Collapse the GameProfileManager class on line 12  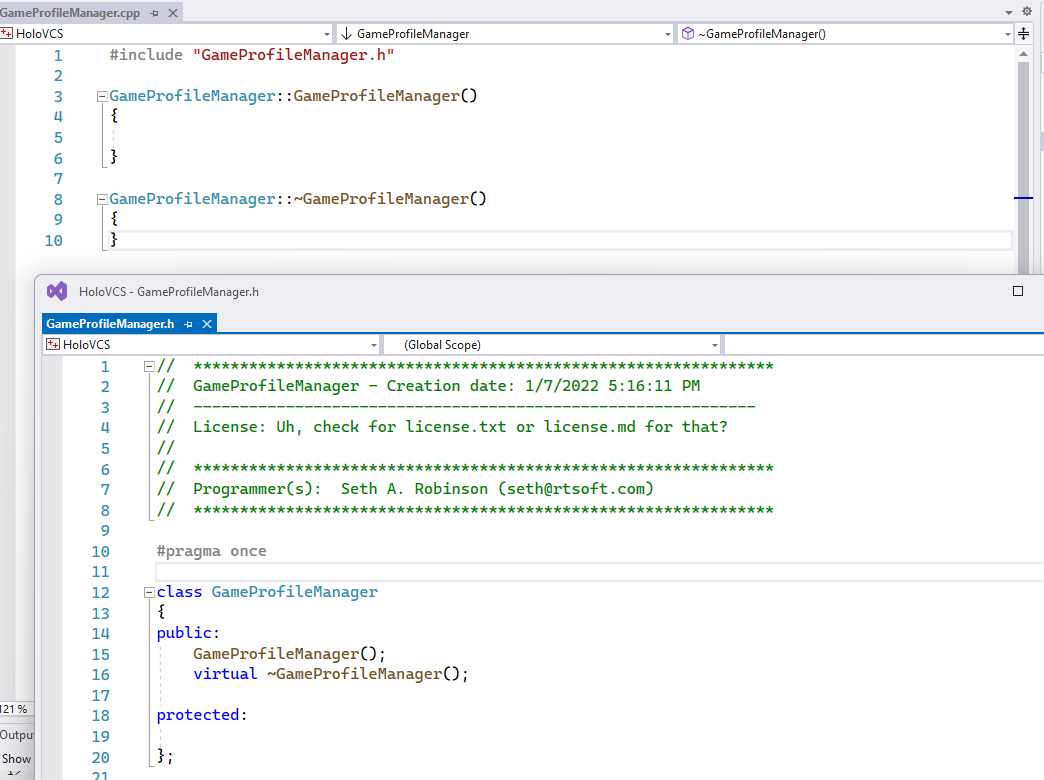pos(148,591)
